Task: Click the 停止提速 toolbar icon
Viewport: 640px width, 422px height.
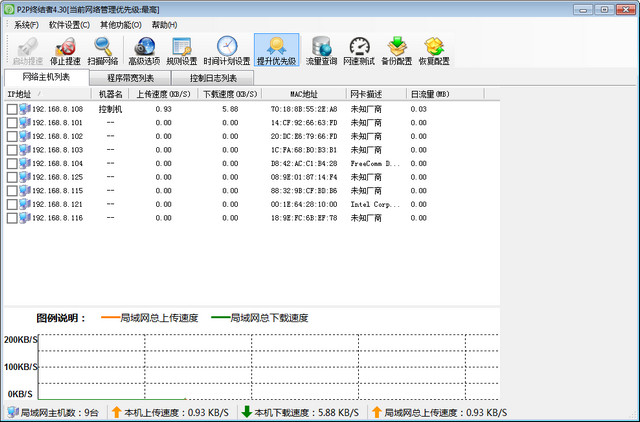Action: (x=68, y=50)
